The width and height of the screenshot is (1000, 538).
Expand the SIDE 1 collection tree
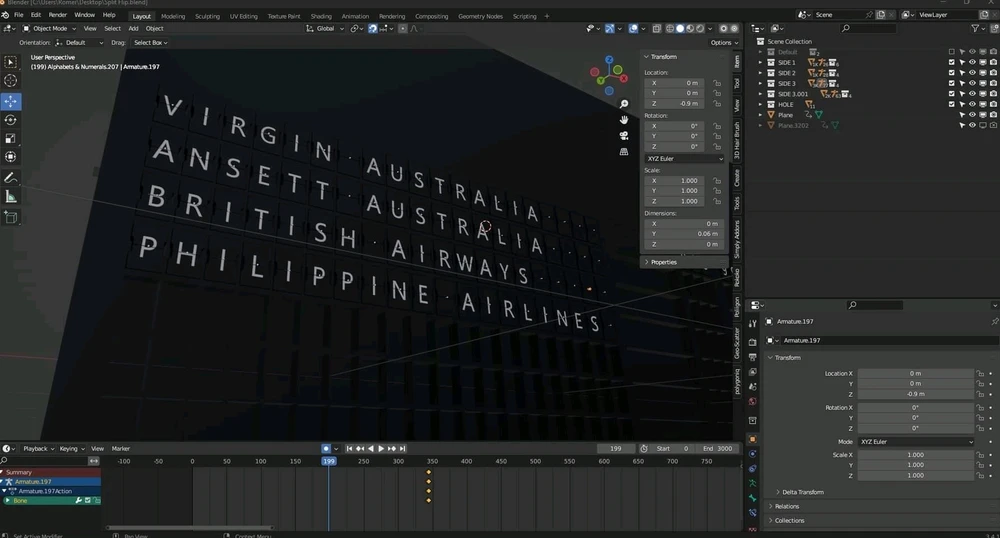[x=760, y=62]
